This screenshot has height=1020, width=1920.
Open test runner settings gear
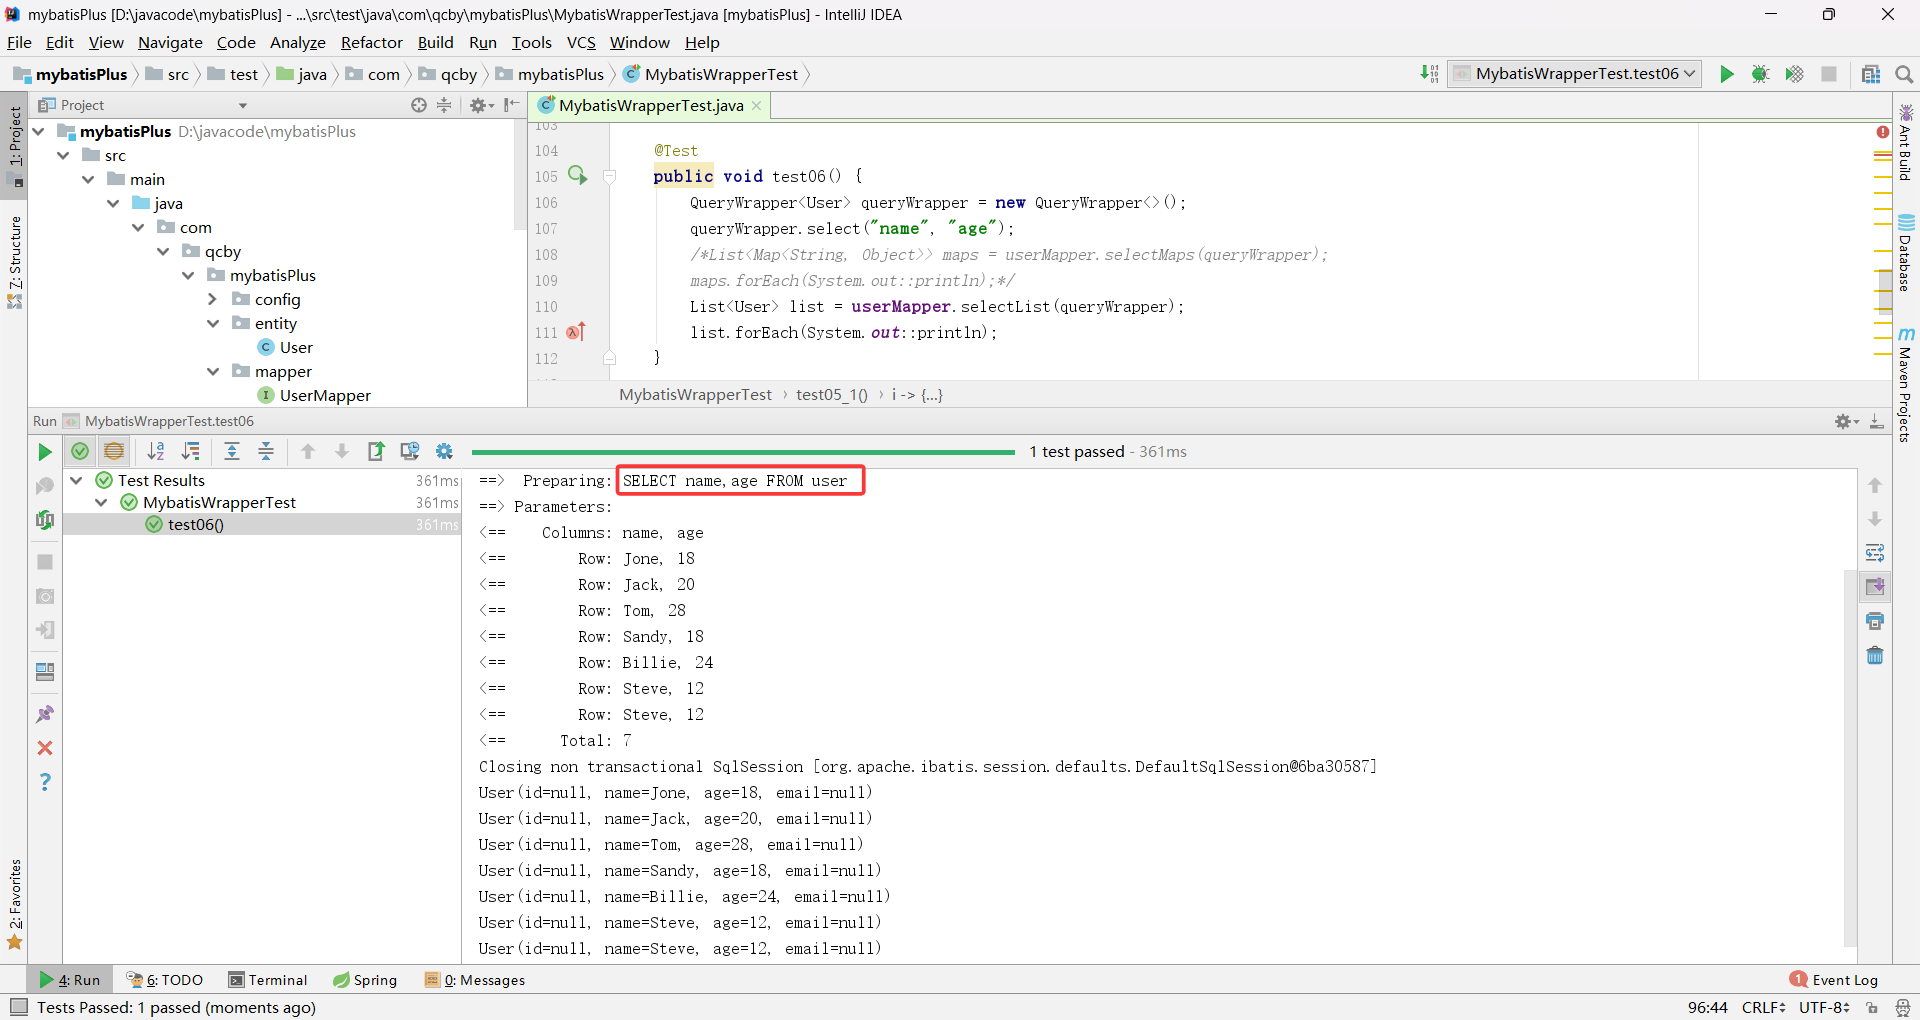[x=445, y=452]
